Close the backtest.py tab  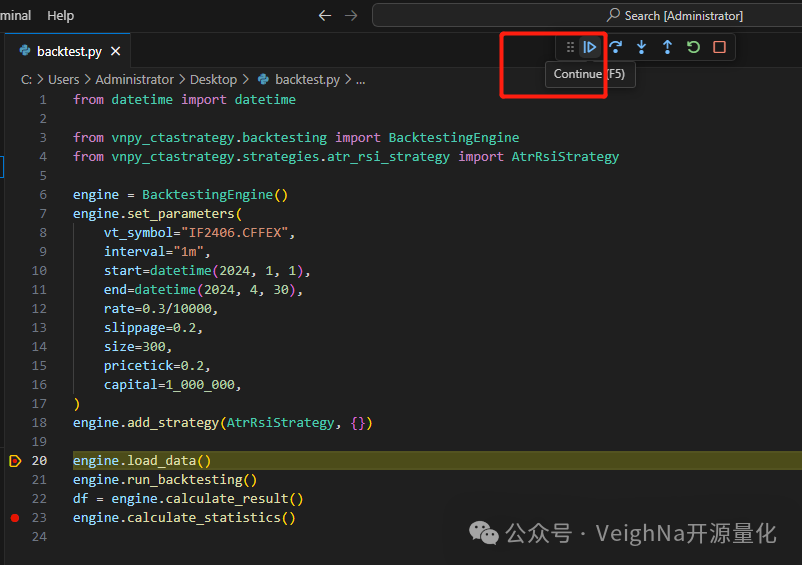coord(116,51)
